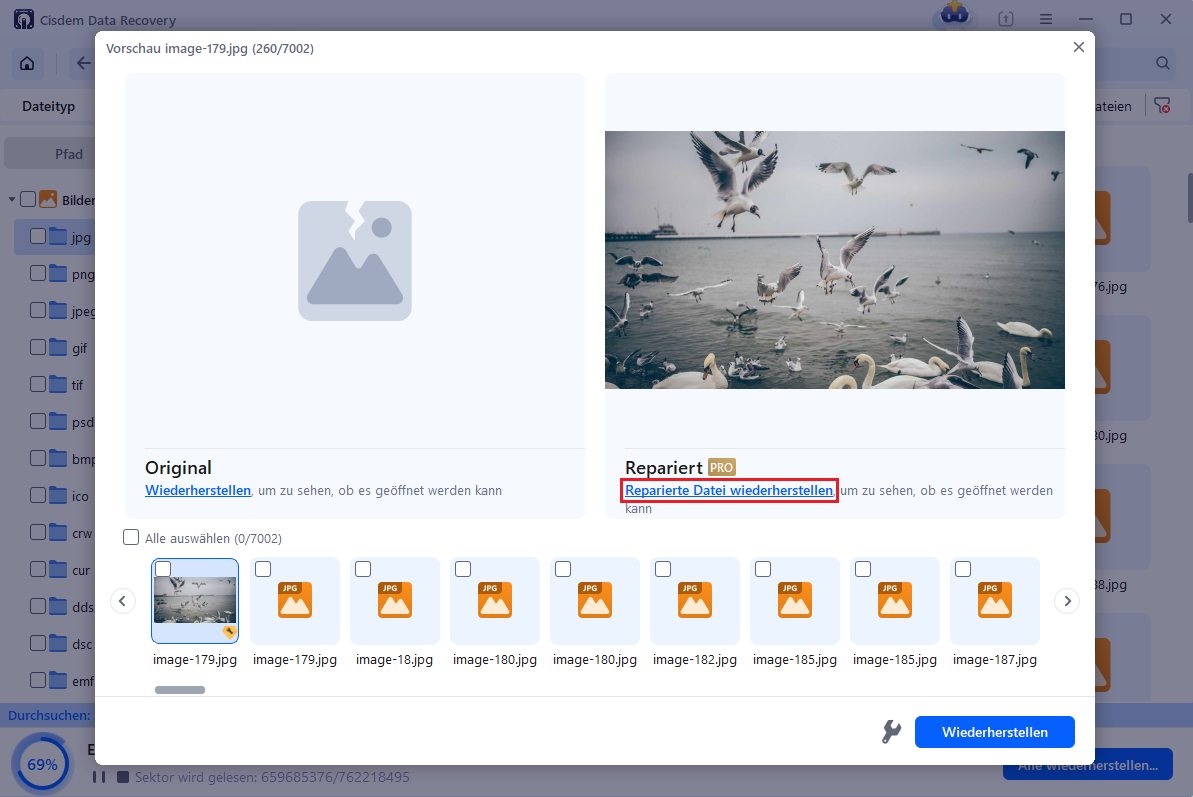Click the Reparierte Datei wiederherstellen link

tap(728, 491)
